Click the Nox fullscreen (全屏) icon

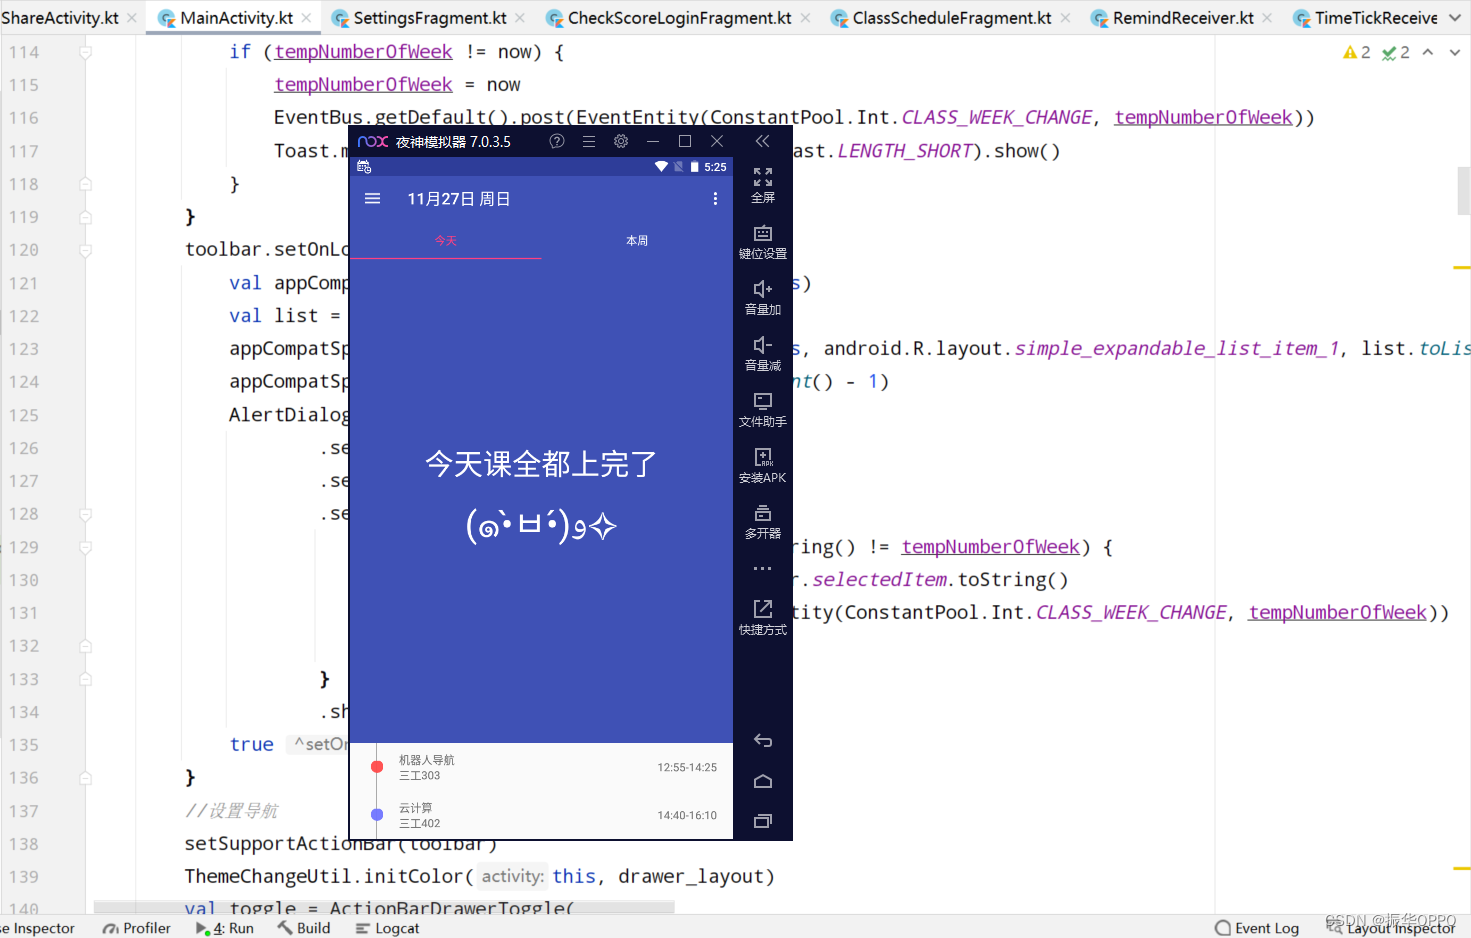pyautogui.click(x=763, y=185)
